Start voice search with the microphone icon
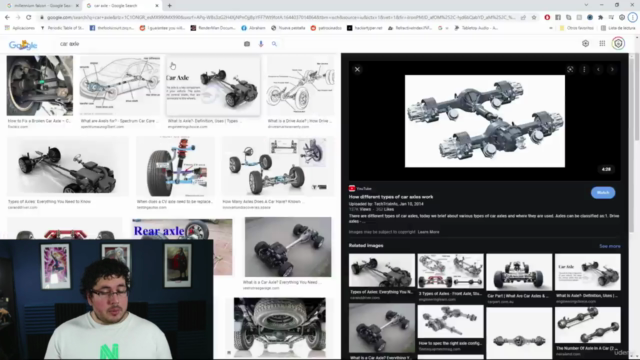The image size is (640, 360). (x=261, y=44)
